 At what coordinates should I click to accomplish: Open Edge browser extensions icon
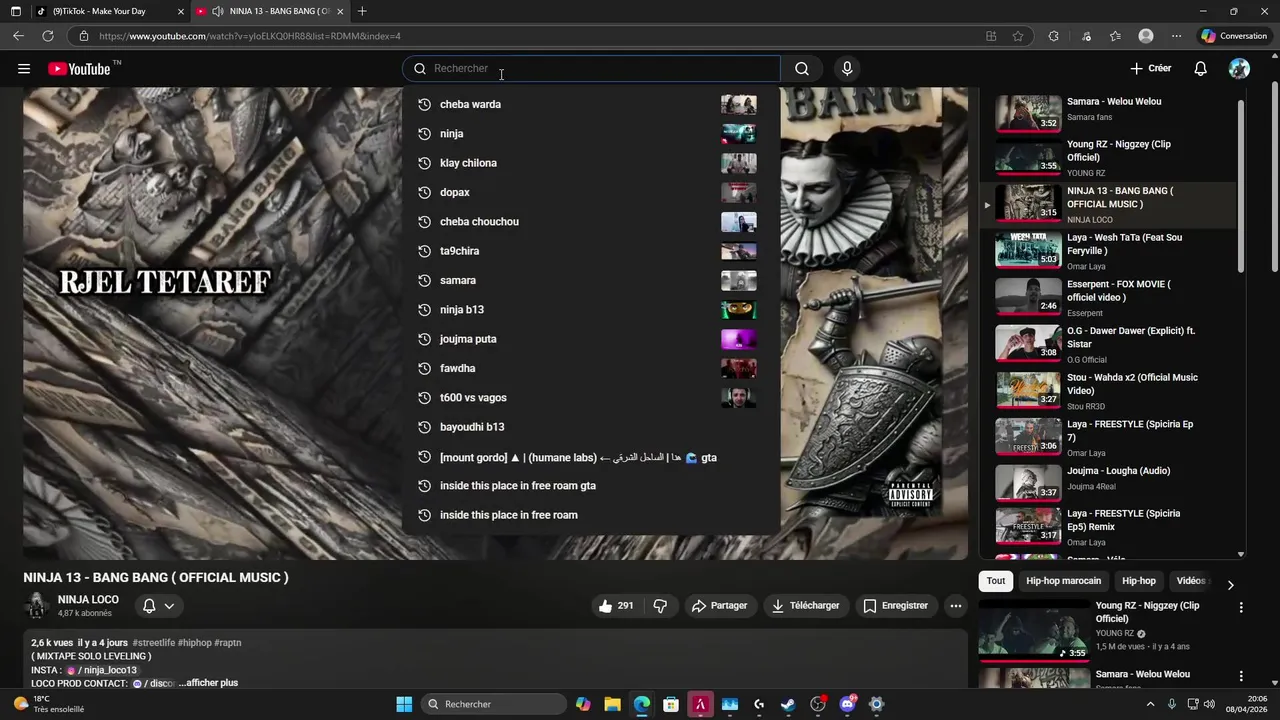click(1053, 36)
